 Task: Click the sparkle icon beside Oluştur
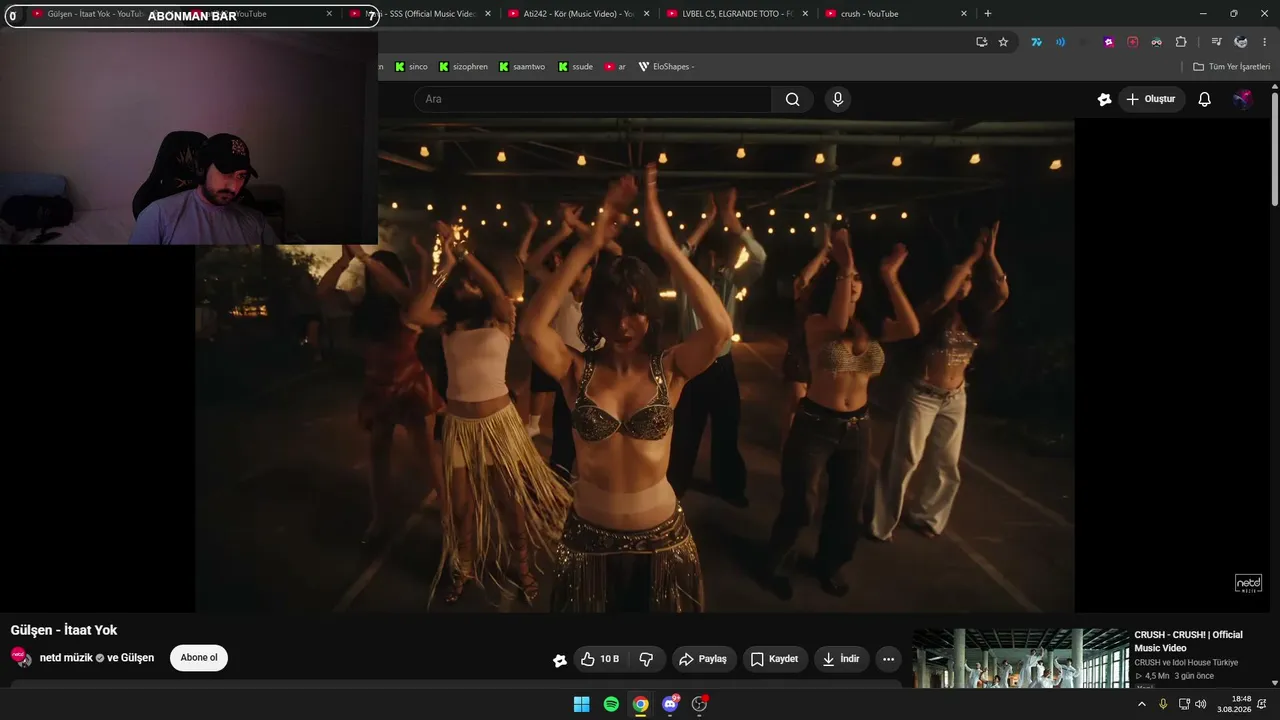[x=1104, y=99]
